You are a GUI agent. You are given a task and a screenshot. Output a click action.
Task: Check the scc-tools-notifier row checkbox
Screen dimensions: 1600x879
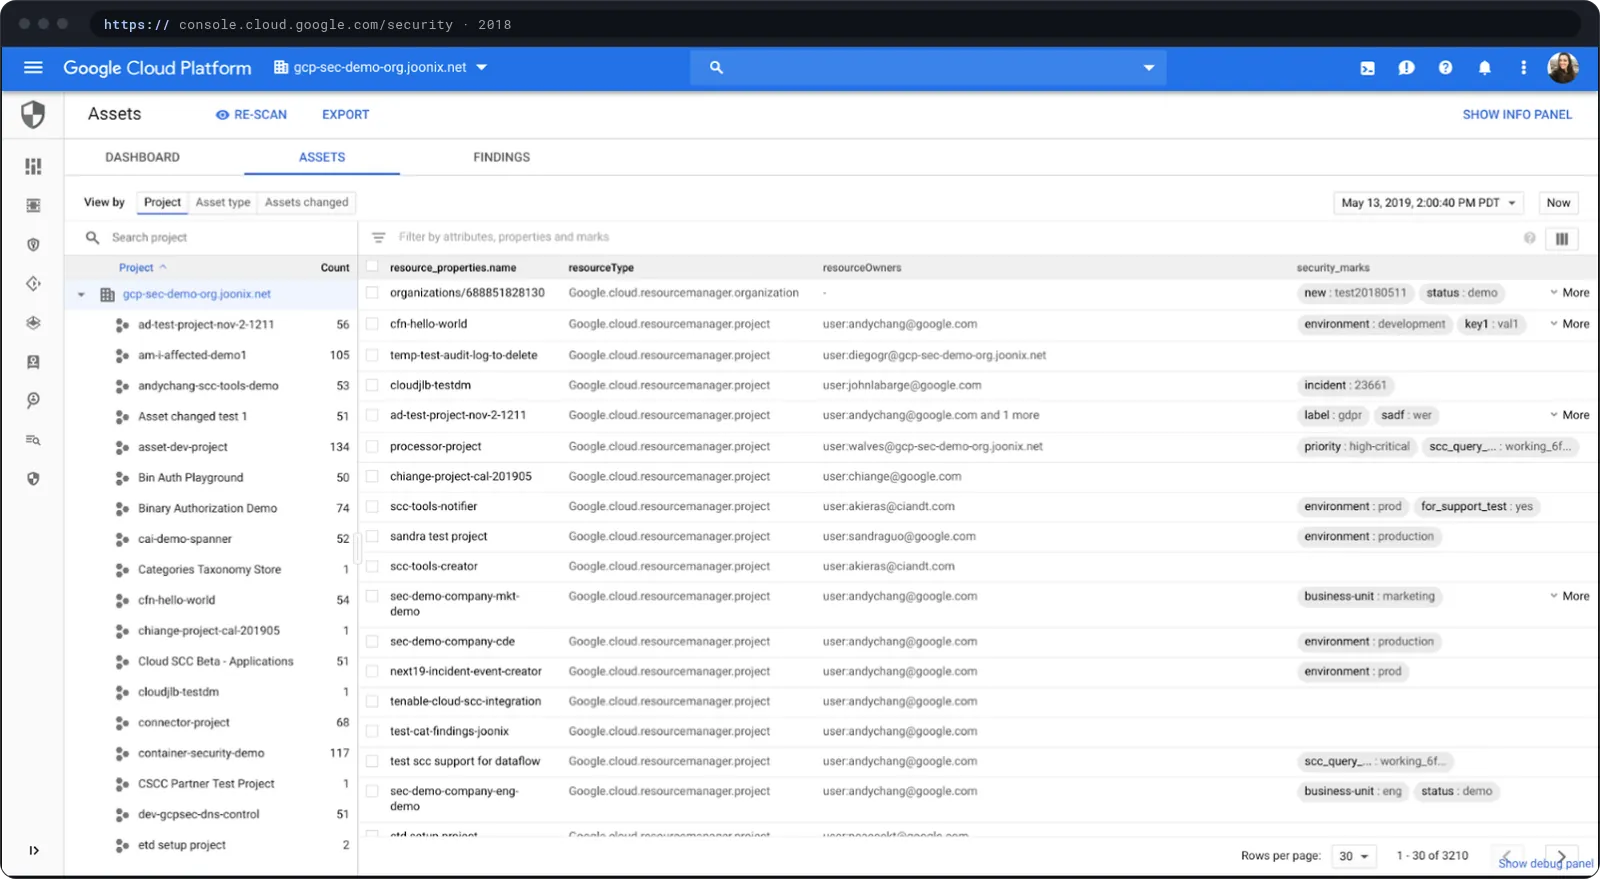pyautogui.click(x=372, y=507)
